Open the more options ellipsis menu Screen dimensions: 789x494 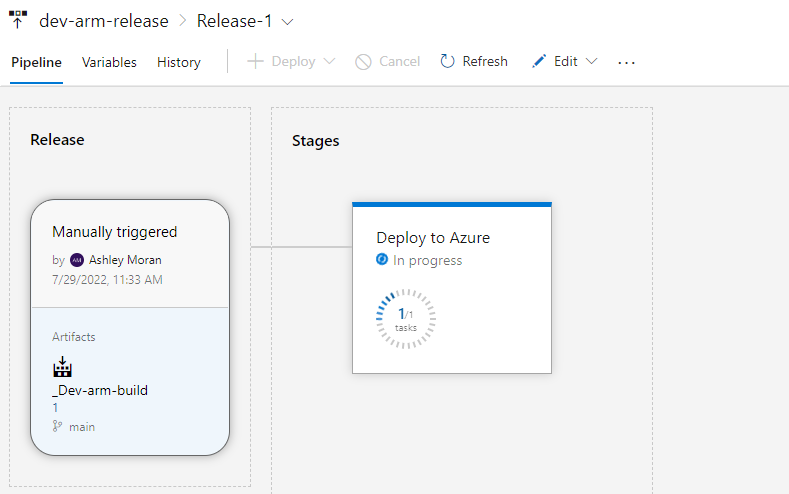(627, 62)
